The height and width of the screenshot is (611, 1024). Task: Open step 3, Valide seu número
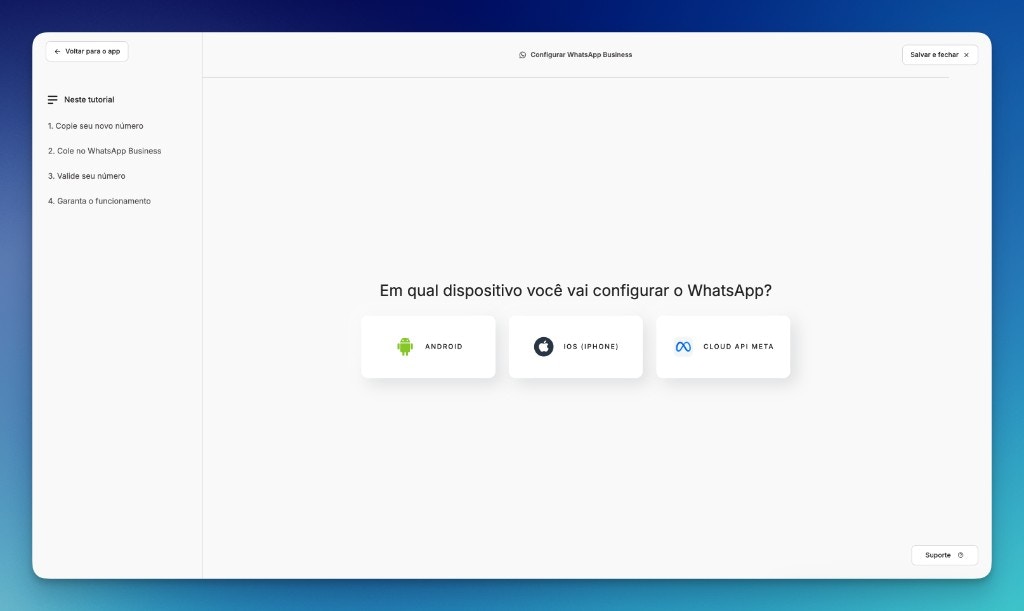click(x=86, y=176)
